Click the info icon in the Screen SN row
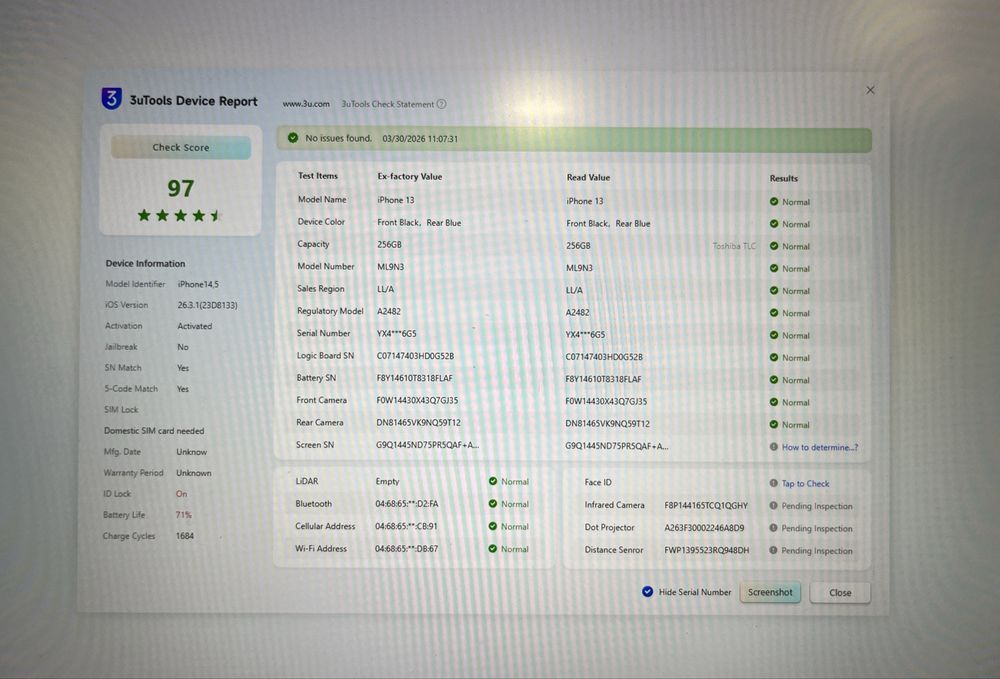Viewport: 1000px width, 679px height. [774, 447]
